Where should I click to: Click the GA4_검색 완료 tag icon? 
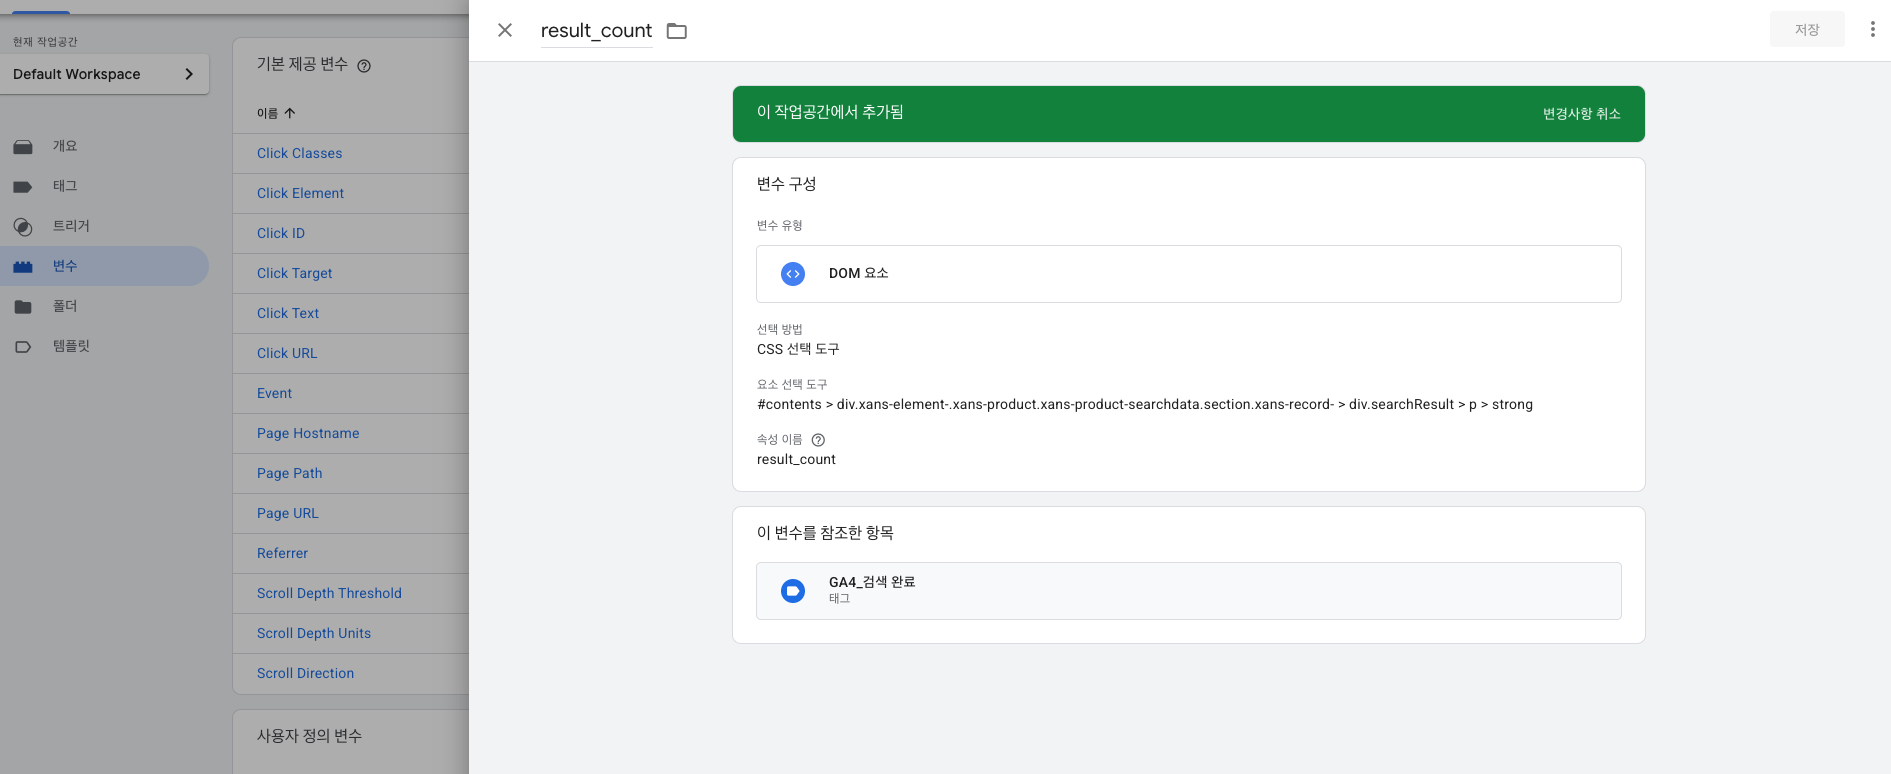[793, 591]
